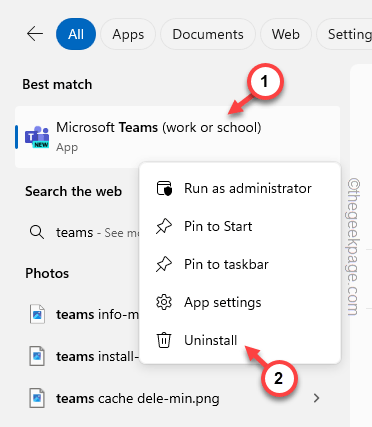Select Pin to Start
The height and width of the screenshot is (427, 372).
(240, 226)
